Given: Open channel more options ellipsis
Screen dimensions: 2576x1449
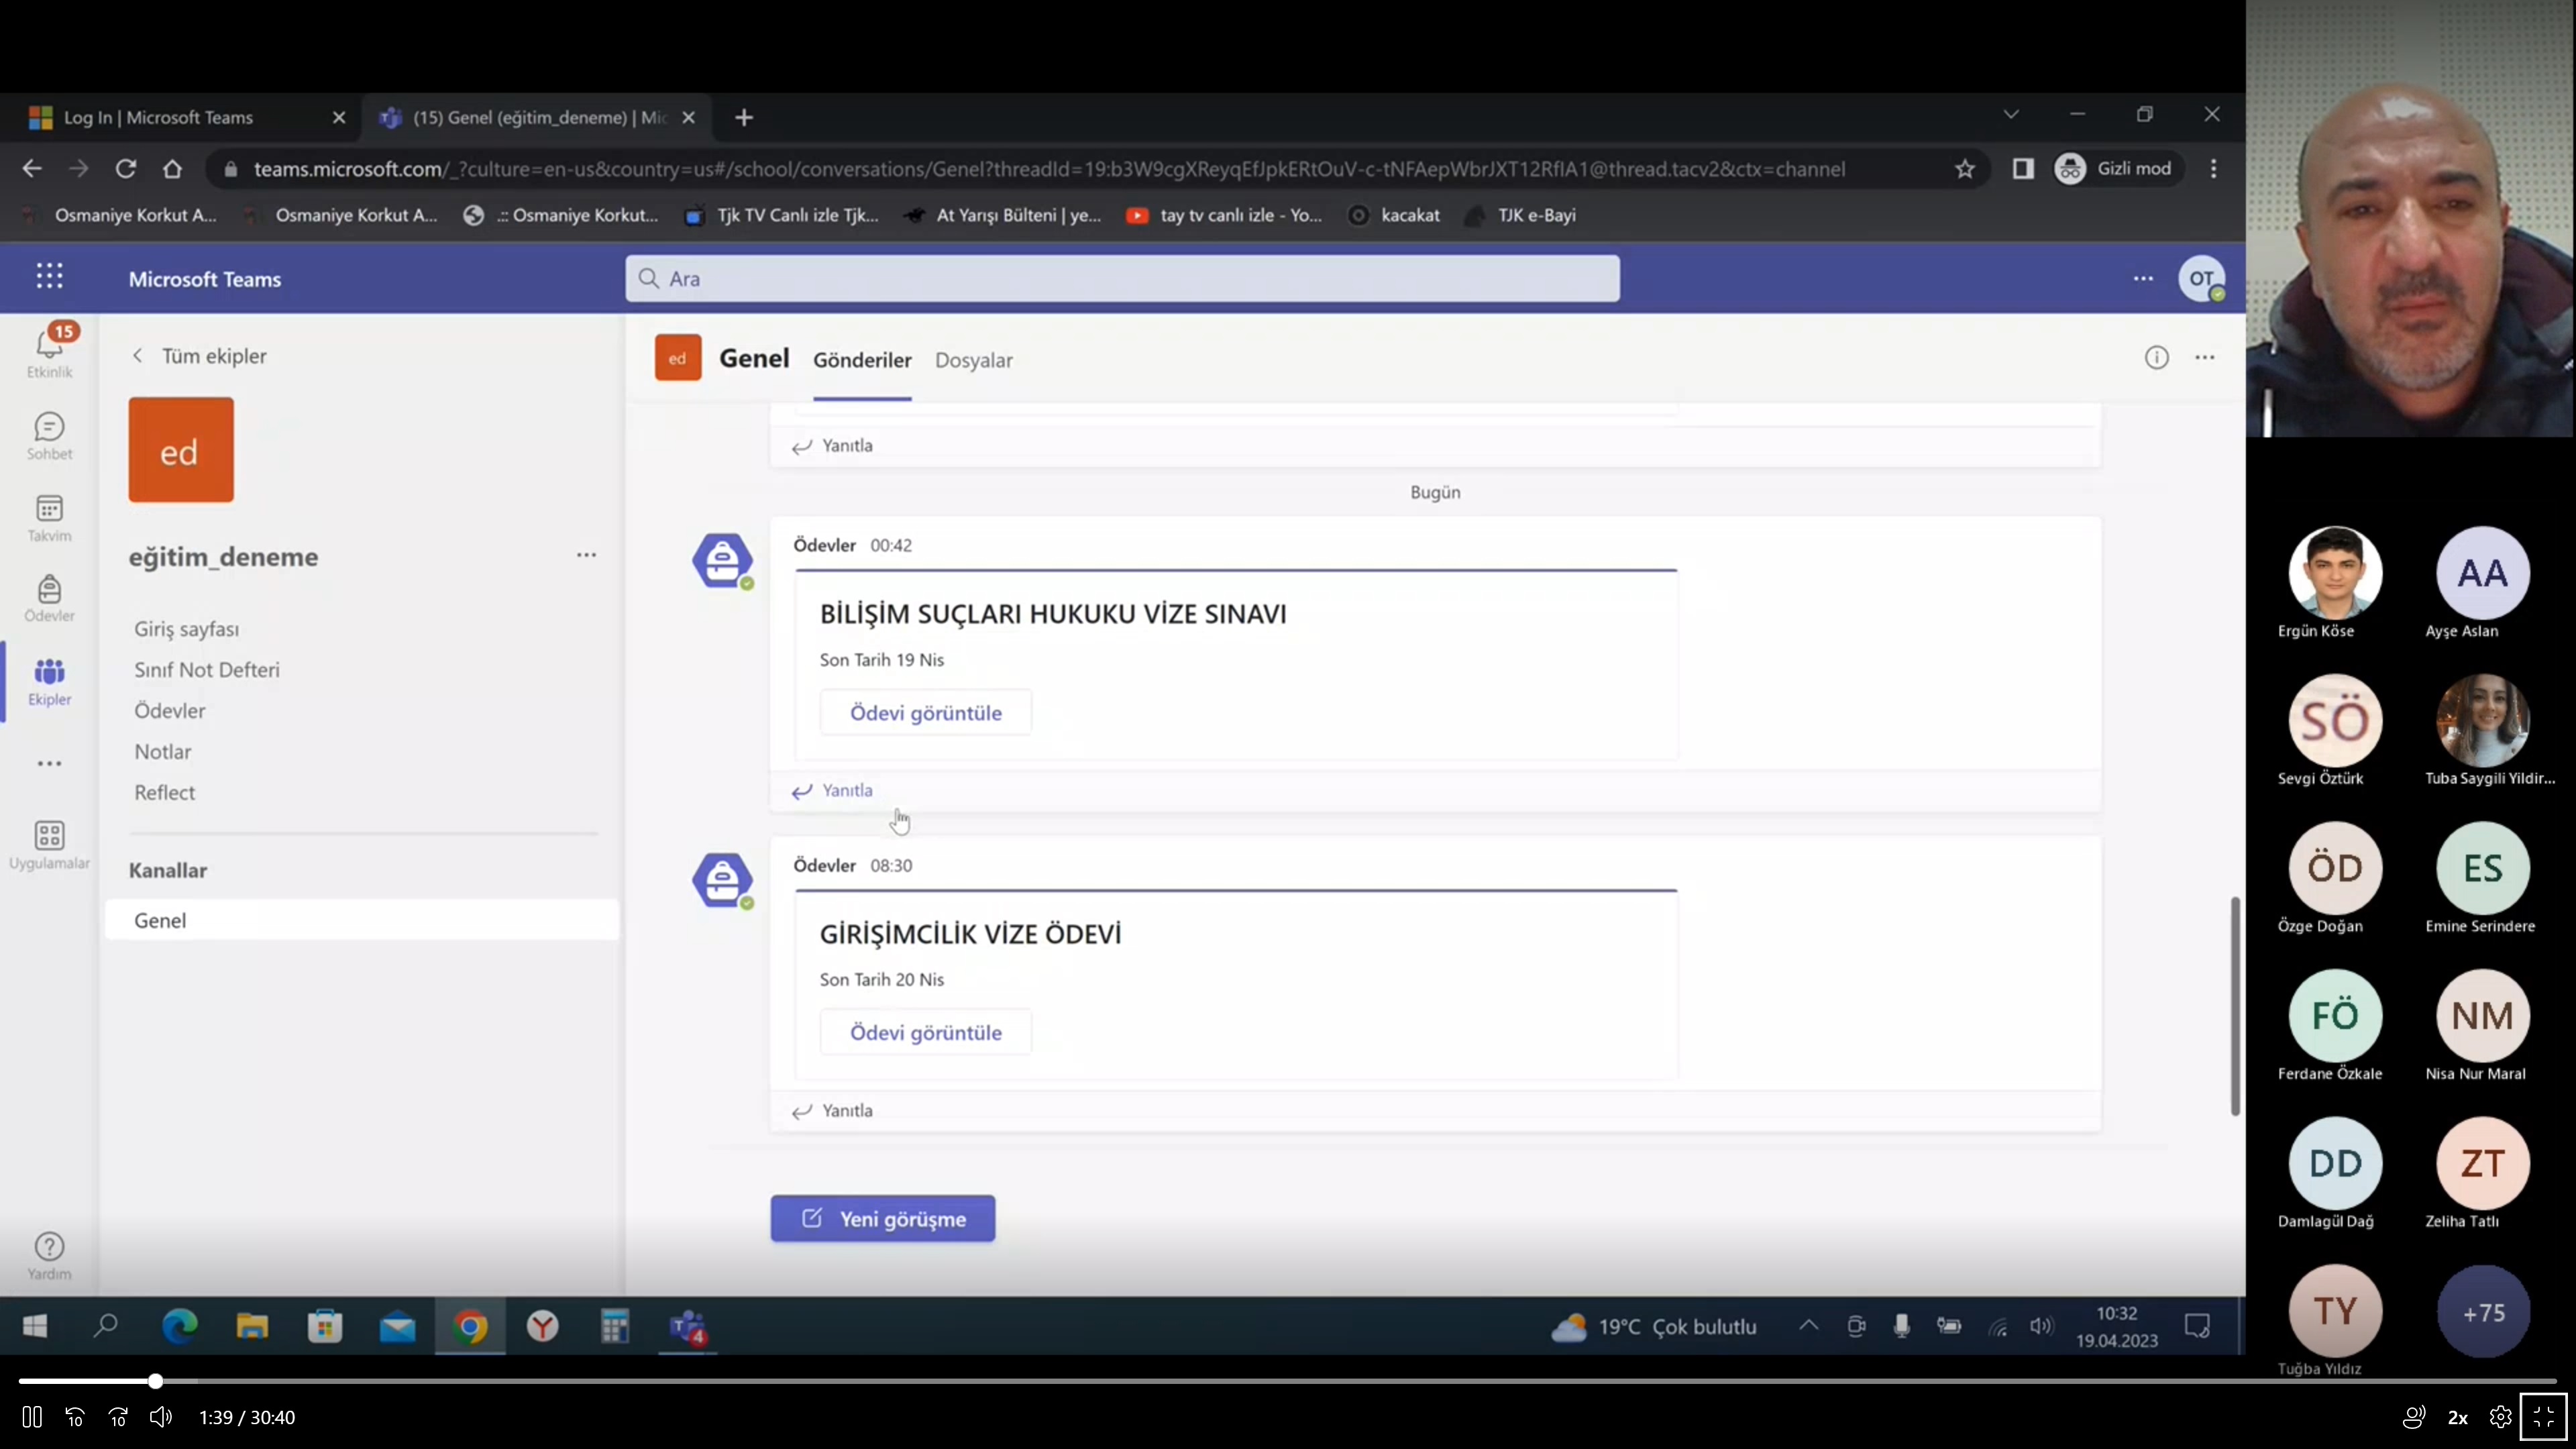Looking at the screenshot, I should click(2205, 358).
